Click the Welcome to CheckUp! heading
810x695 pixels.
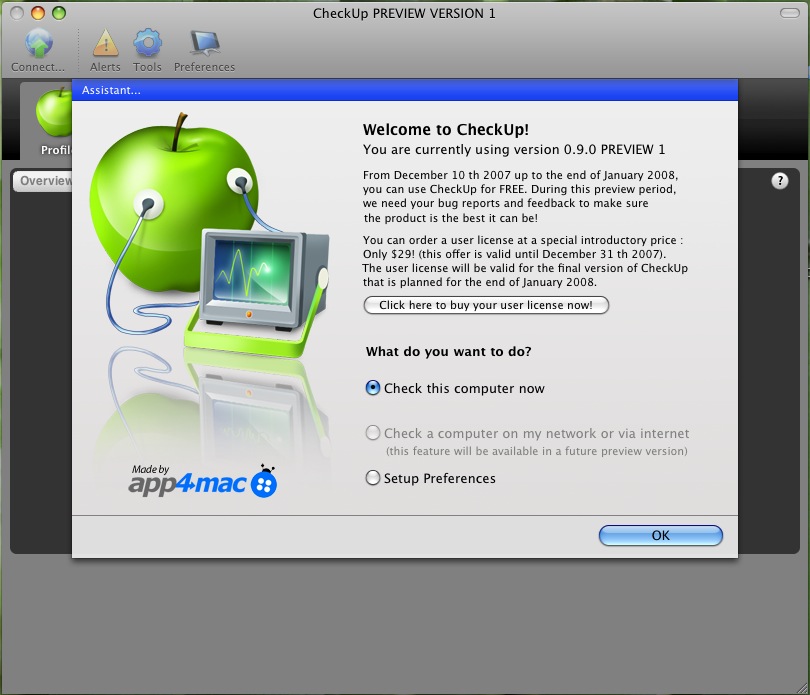point(446,129)
